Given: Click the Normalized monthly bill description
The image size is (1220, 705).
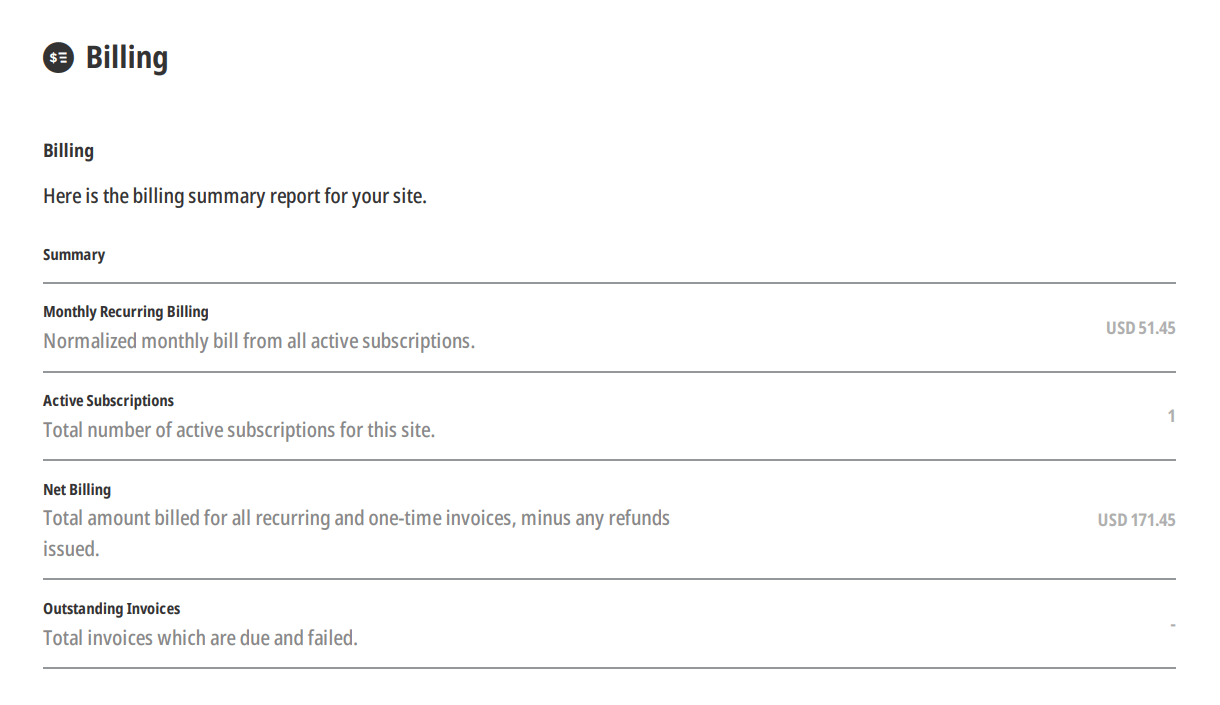Looking at the screenshot, I should coord(259,341).
